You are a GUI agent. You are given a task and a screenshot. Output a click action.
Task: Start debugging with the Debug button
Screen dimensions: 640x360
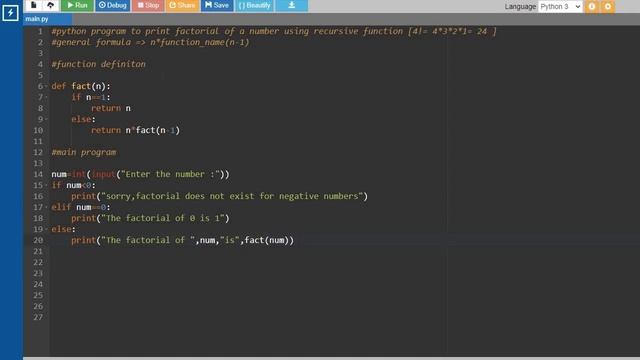(x=113, y=5)
